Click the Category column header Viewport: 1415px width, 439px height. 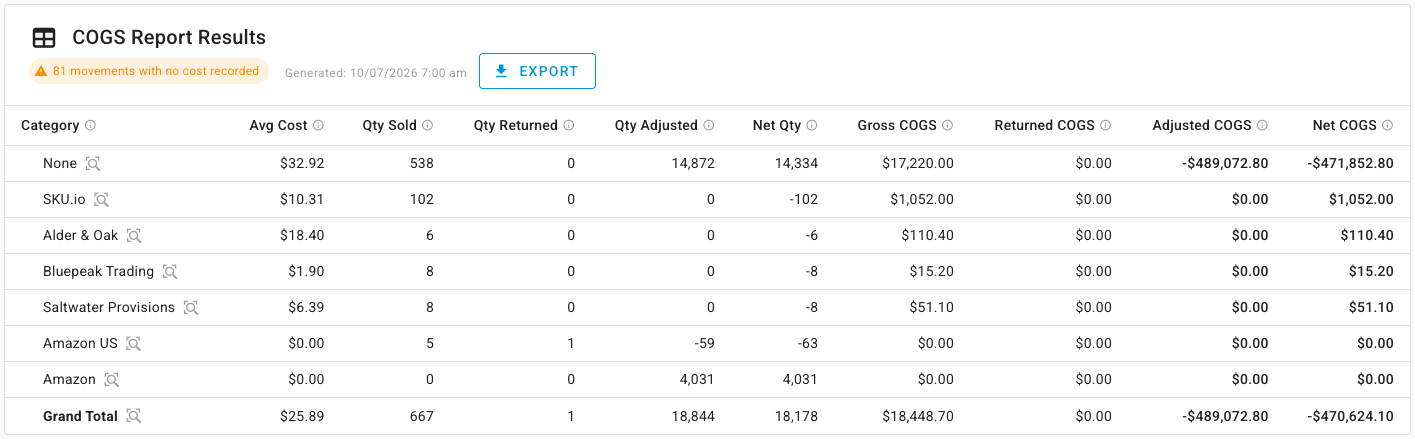(x=50, y=126)
